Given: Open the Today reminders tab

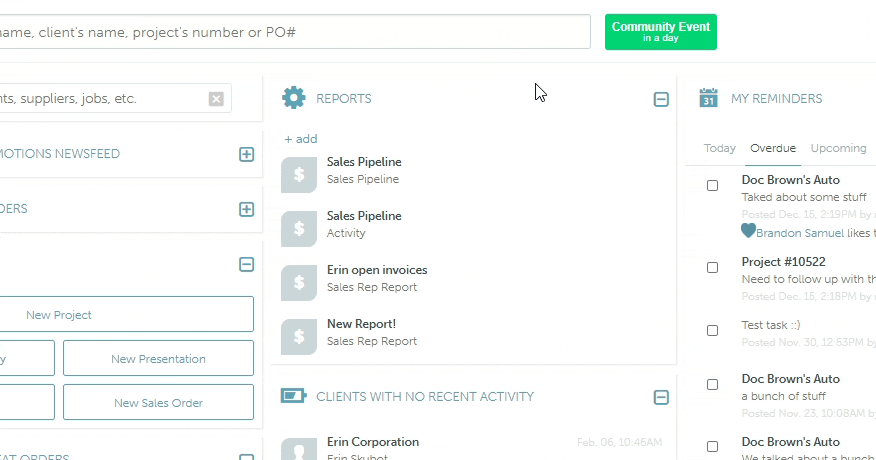Looking at the screenshot, I should click(x=719, y=148).
